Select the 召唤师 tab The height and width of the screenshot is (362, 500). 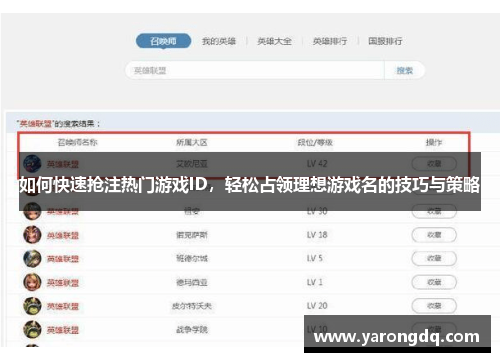[163, 41]
